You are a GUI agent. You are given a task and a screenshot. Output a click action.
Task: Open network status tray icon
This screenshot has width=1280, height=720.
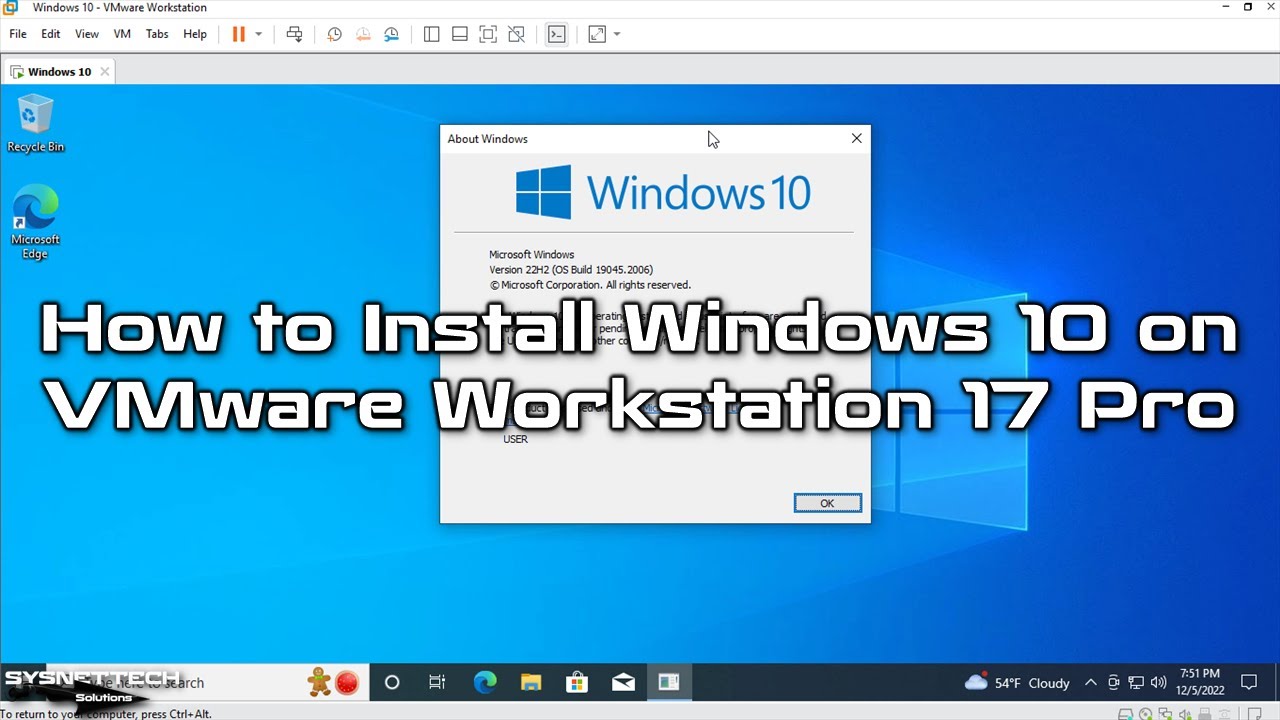[x=1136, y=683]
